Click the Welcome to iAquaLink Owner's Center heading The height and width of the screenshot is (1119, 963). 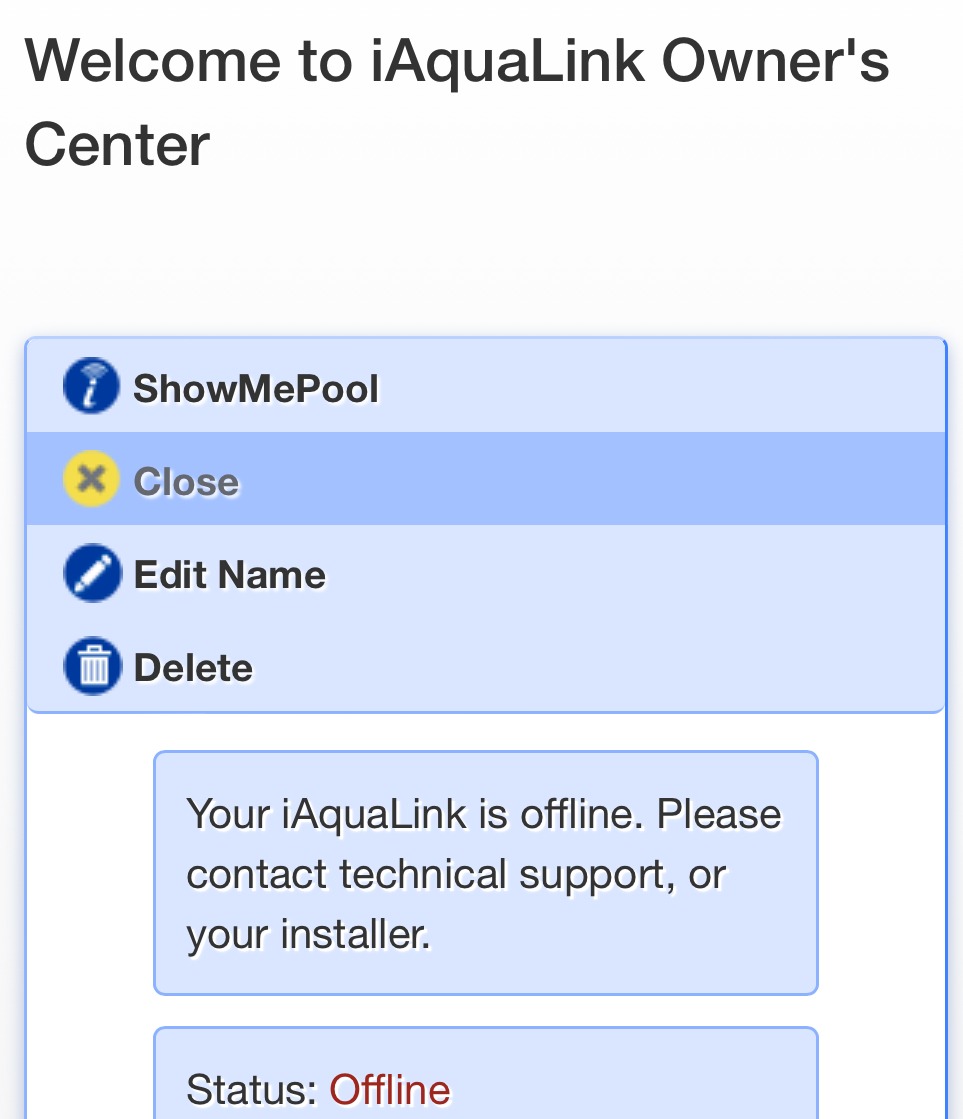[x=457, y=102]
